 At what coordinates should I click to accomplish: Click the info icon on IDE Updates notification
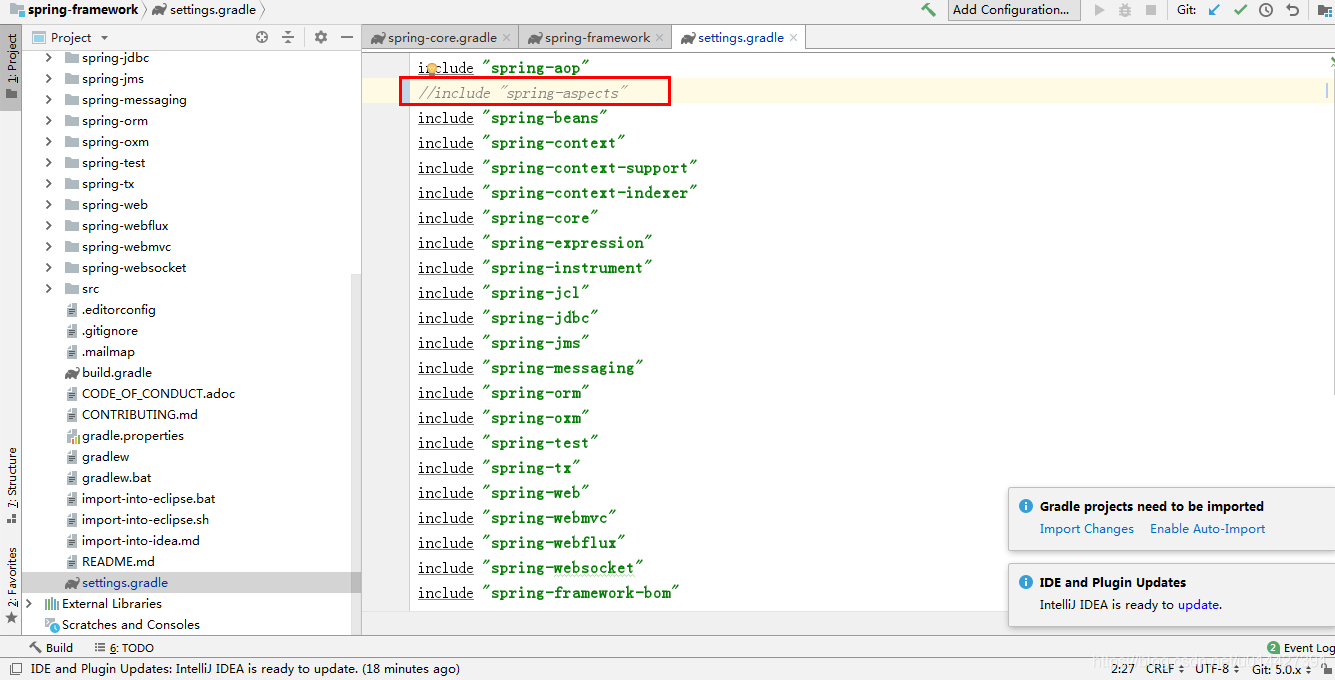(x=1025, y=582)
